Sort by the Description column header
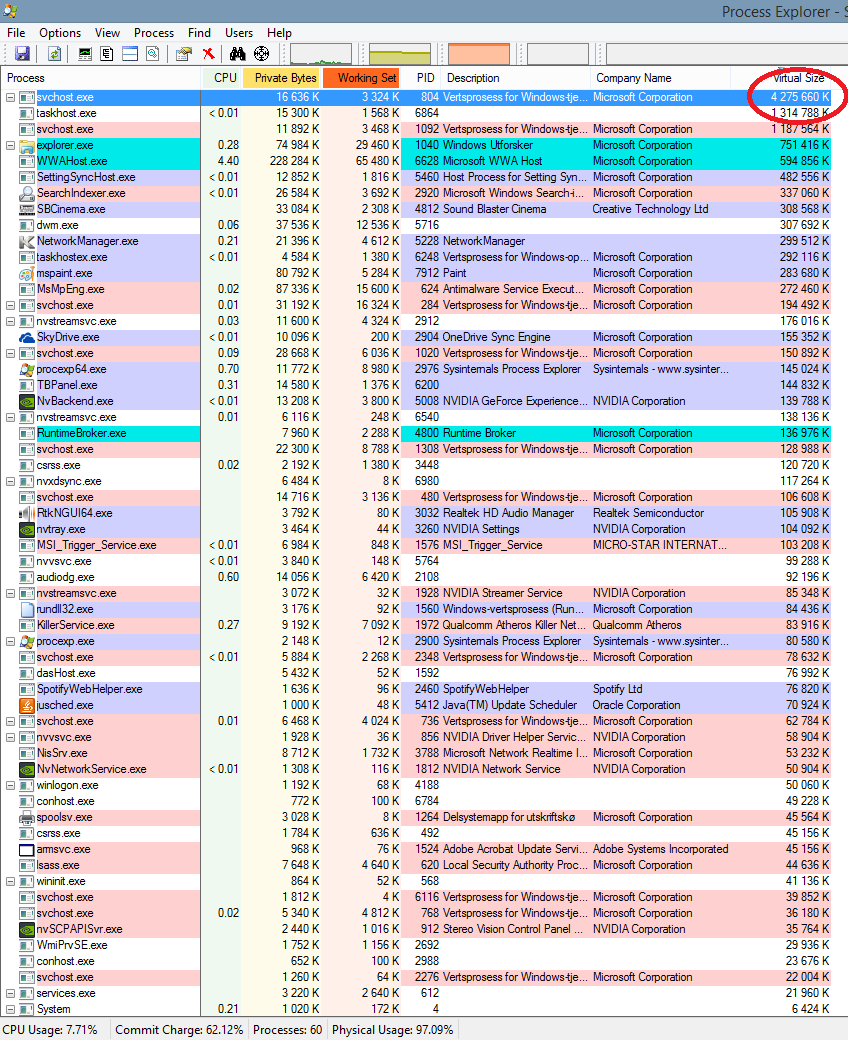This screenshot has height=1040, width=848. pos(515,78)
